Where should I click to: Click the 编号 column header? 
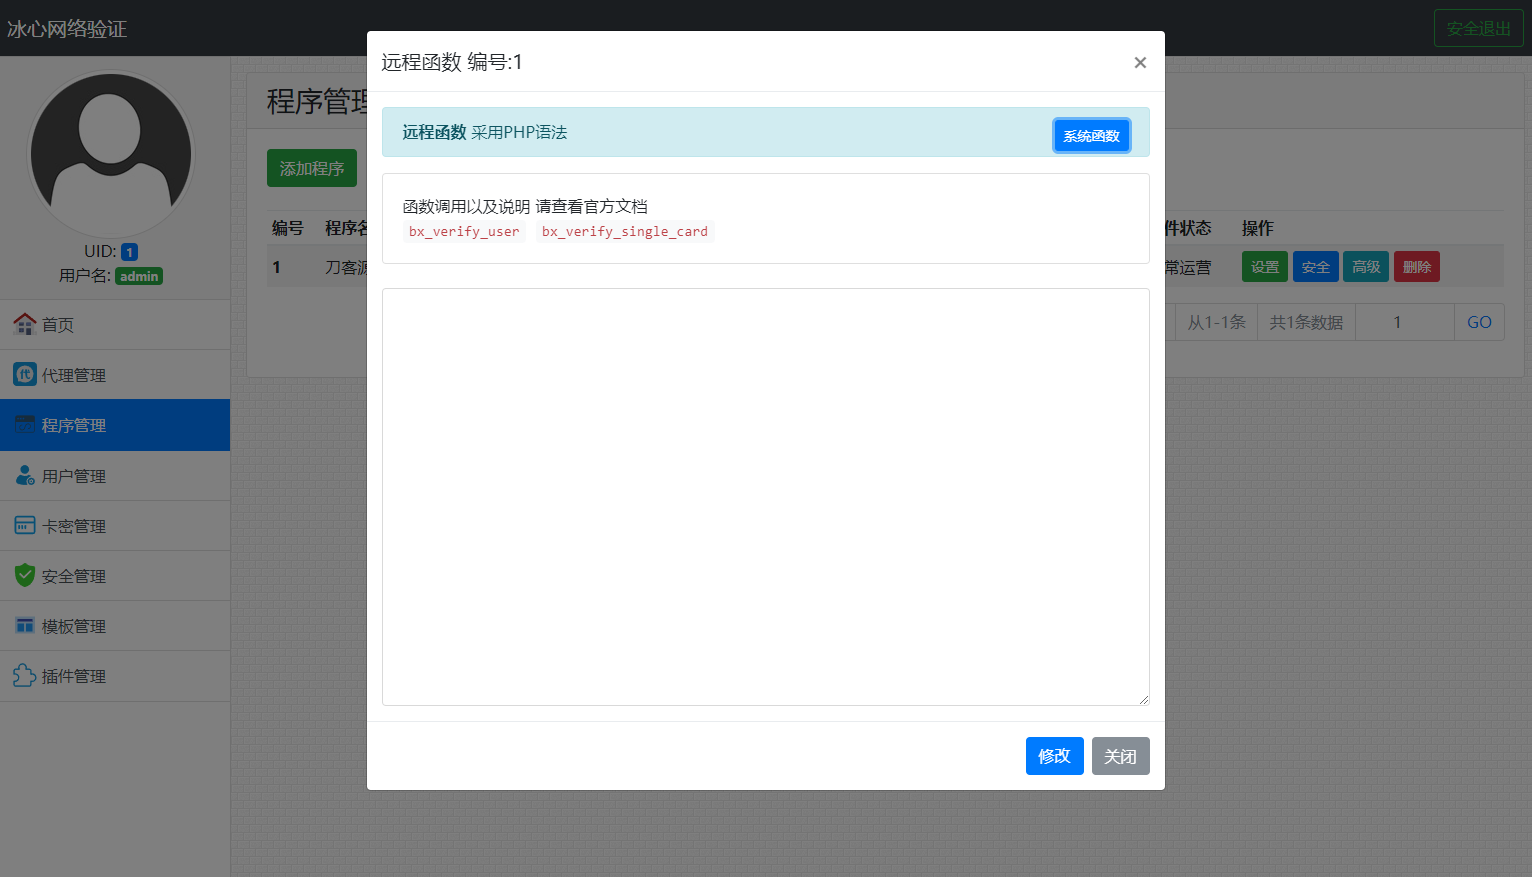288,228
